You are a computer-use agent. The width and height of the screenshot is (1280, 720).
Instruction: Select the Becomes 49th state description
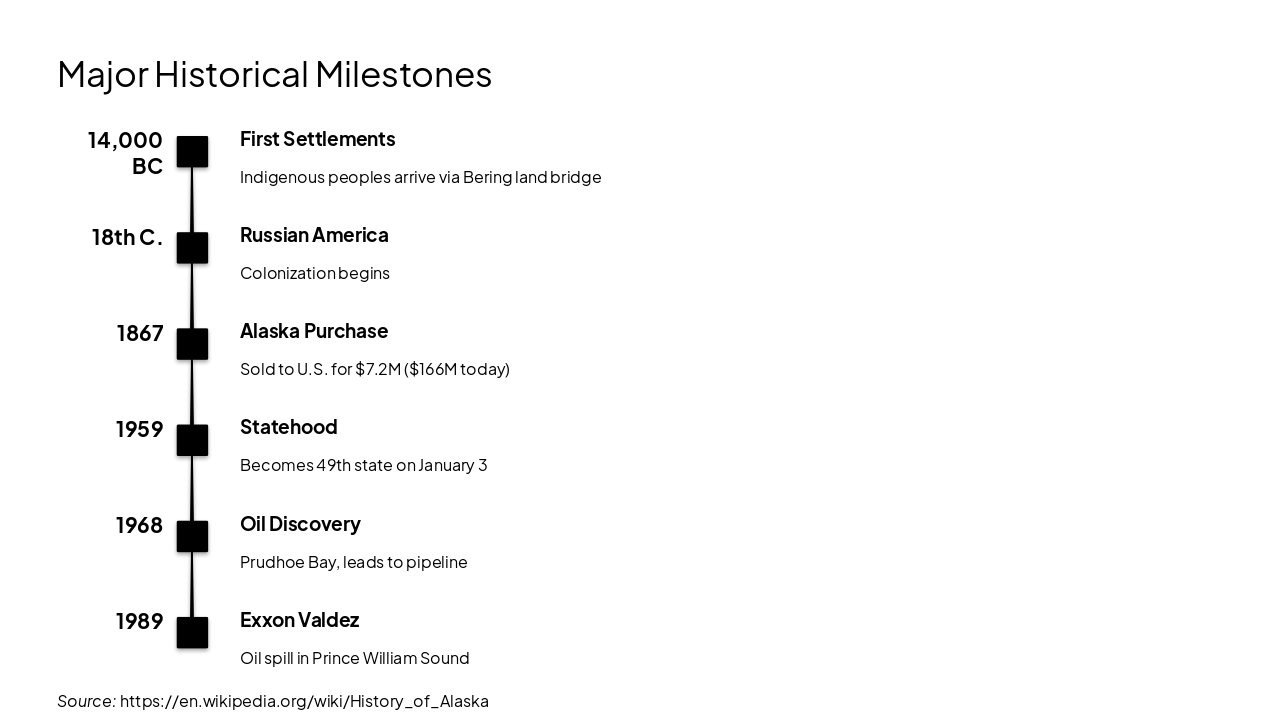coord(363,465)
